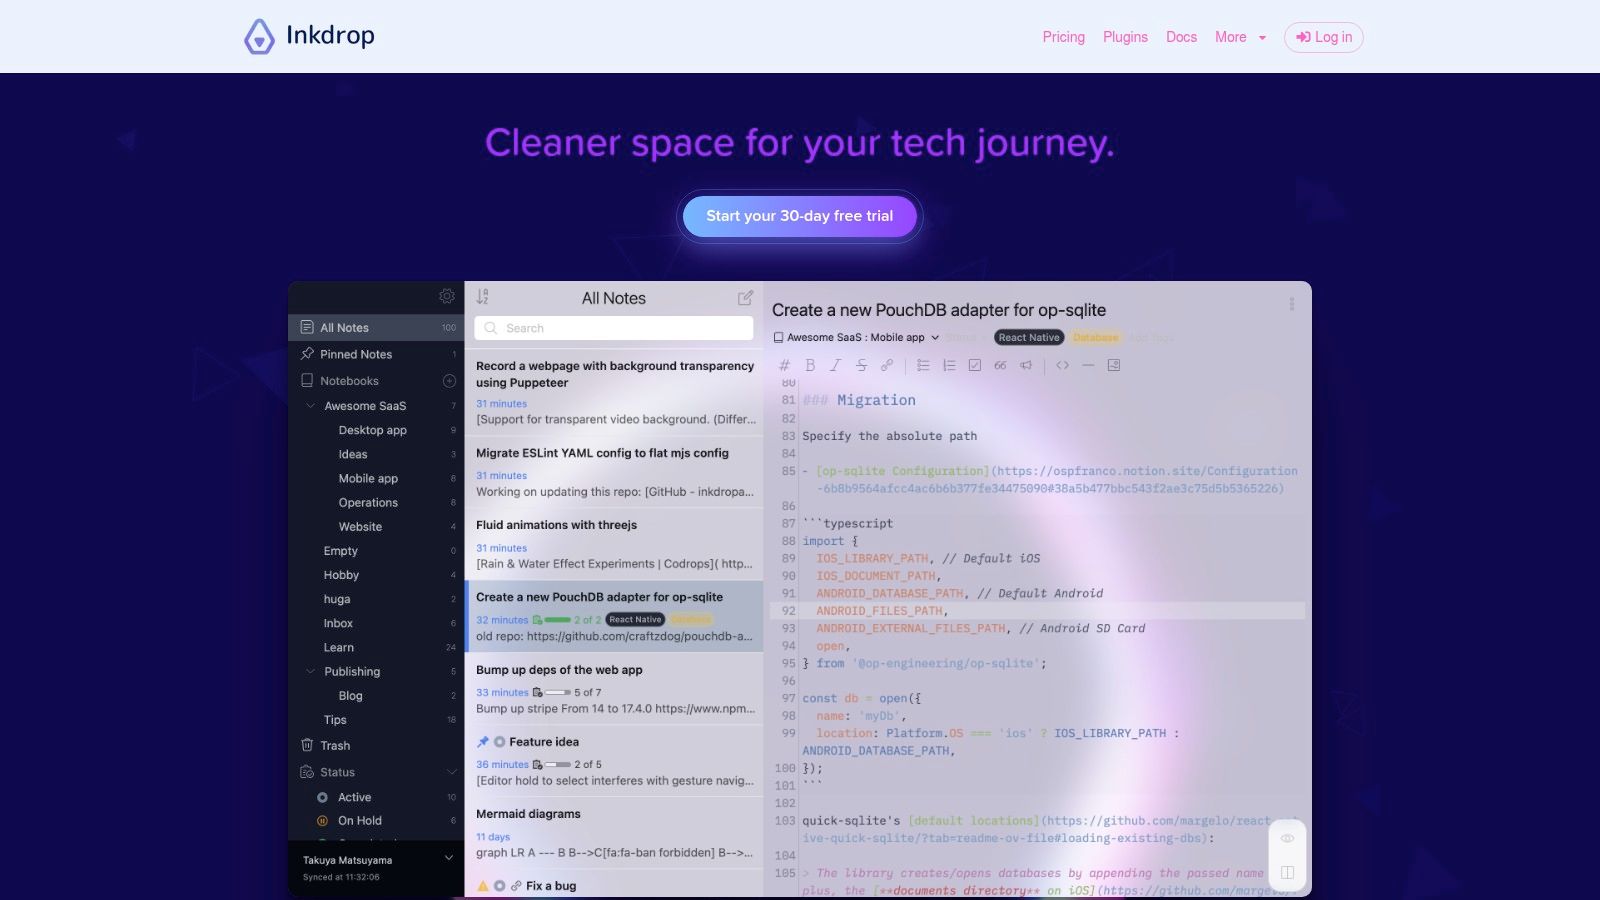The height and width of the screenshot is (900, 1600).
Task: Insert a heading with the hash icon
Action: tap(785, 365)
